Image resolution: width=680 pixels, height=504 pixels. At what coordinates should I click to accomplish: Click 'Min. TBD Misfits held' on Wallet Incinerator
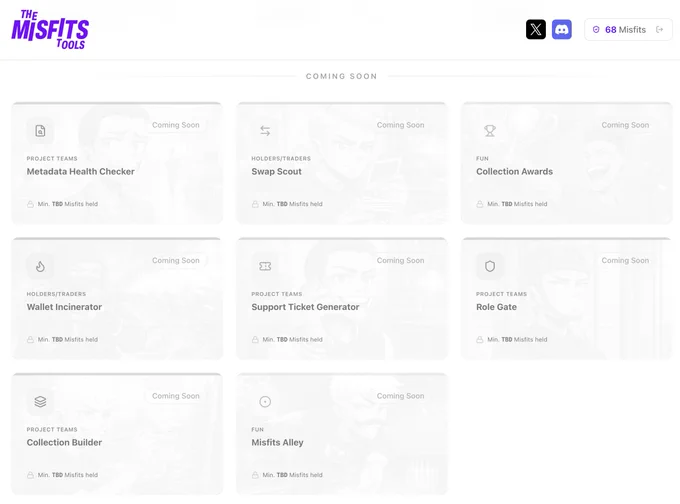pos(68,340)
